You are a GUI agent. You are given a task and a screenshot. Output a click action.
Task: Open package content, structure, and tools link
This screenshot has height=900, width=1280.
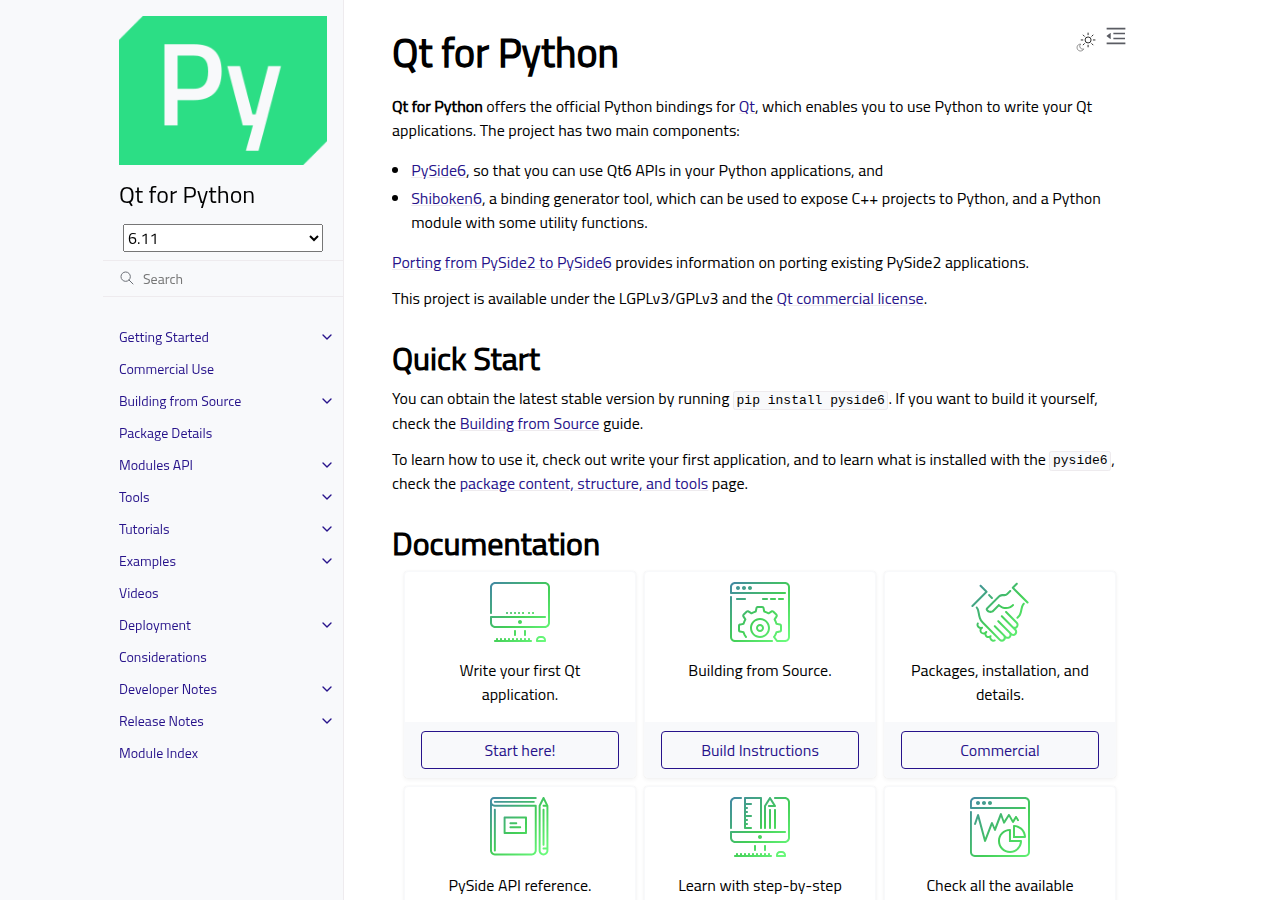tap(584, 484)
